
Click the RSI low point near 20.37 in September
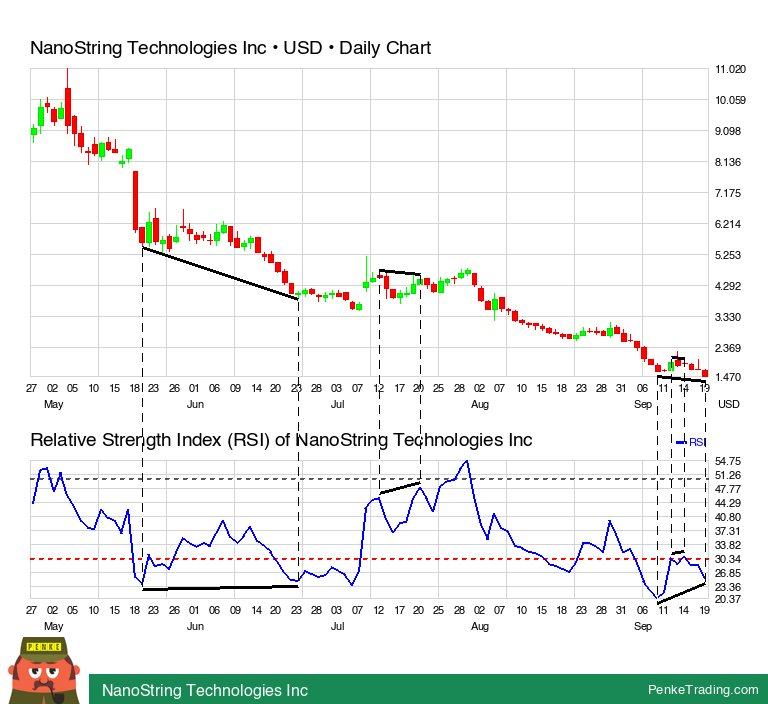click(x=657, y=597)
